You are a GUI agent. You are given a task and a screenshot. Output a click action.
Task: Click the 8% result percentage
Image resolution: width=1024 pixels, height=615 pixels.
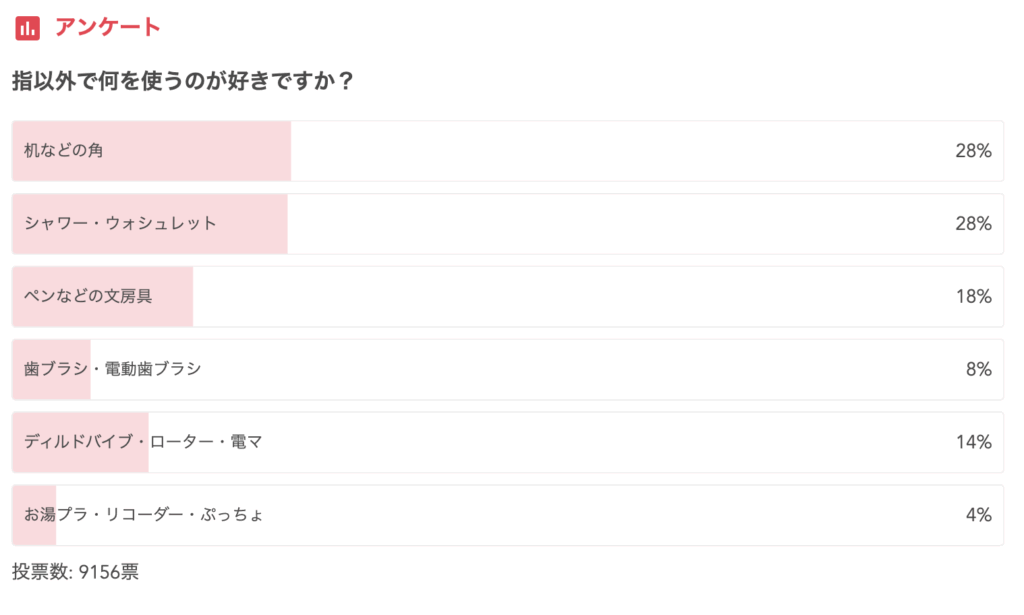coord(978,370)
